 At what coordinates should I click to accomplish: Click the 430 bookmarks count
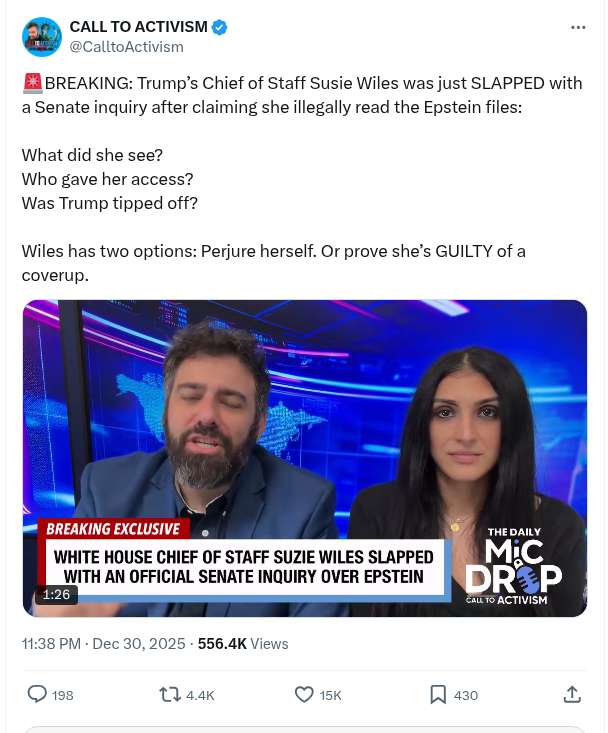pyautogui.click(x=465, y=696)
